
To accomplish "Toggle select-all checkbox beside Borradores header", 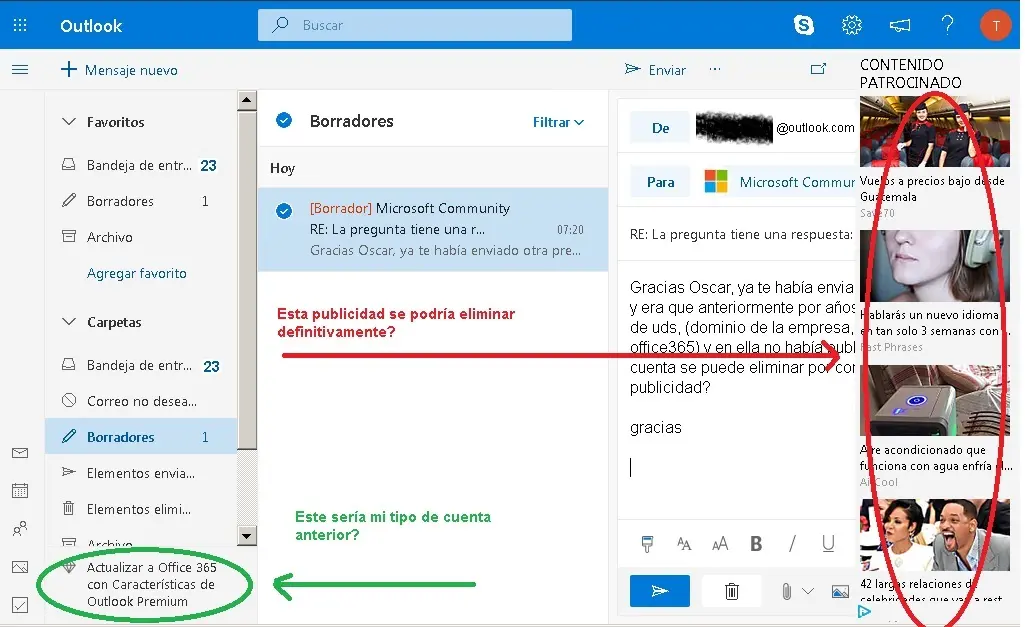I will click(x=284, y=120).
